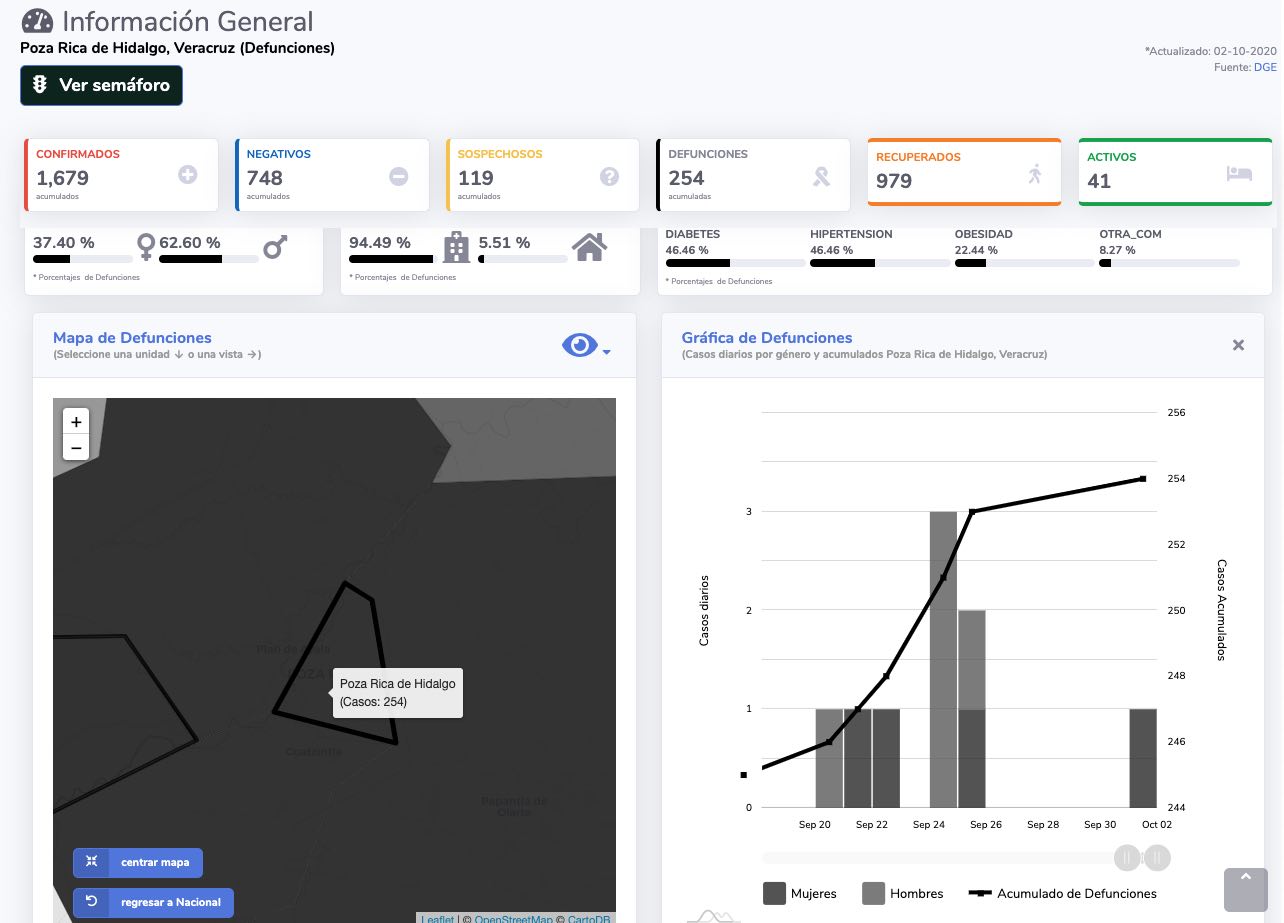Viewport: 1284px width, 923px height.
Task: Click the centrar mapa button
Action: pyautogui.click(x=138, y=862)
